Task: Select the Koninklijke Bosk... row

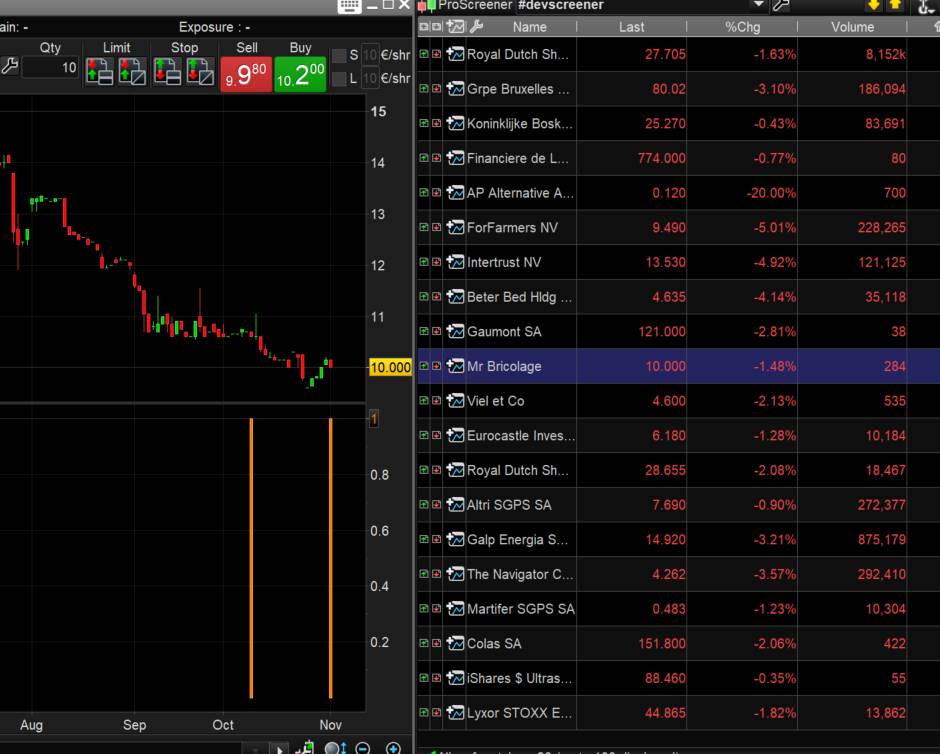Action: tap(679, 123)
